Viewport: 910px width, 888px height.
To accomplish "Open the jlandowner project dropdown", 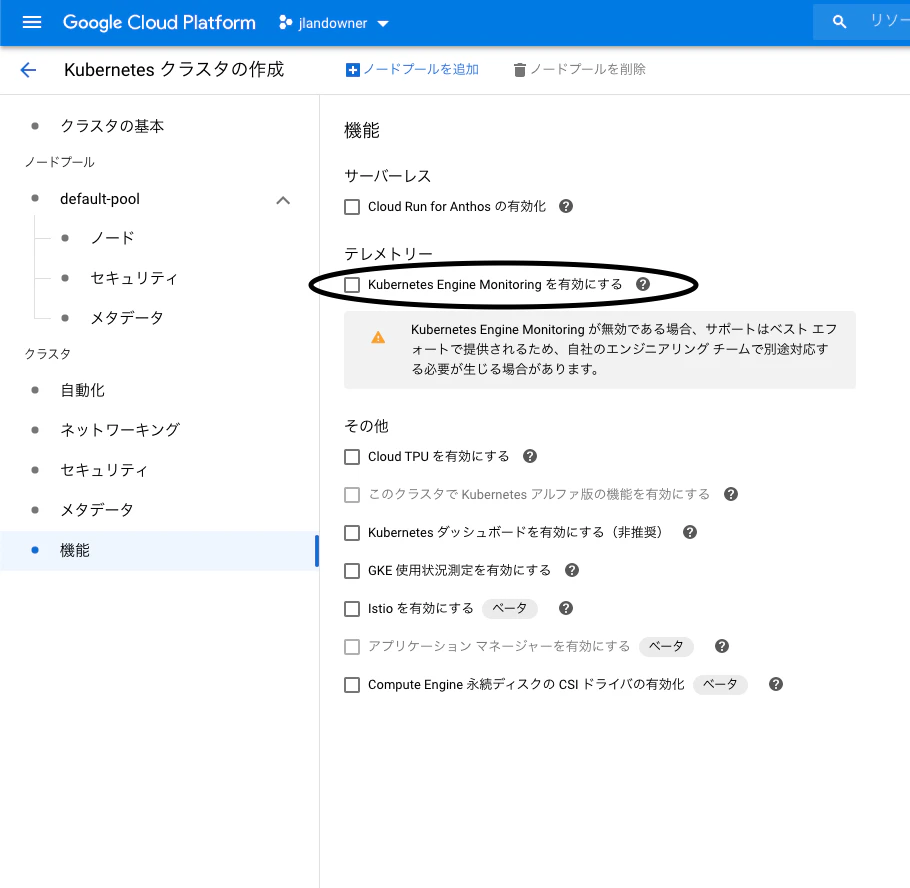I will click(334, 23).
